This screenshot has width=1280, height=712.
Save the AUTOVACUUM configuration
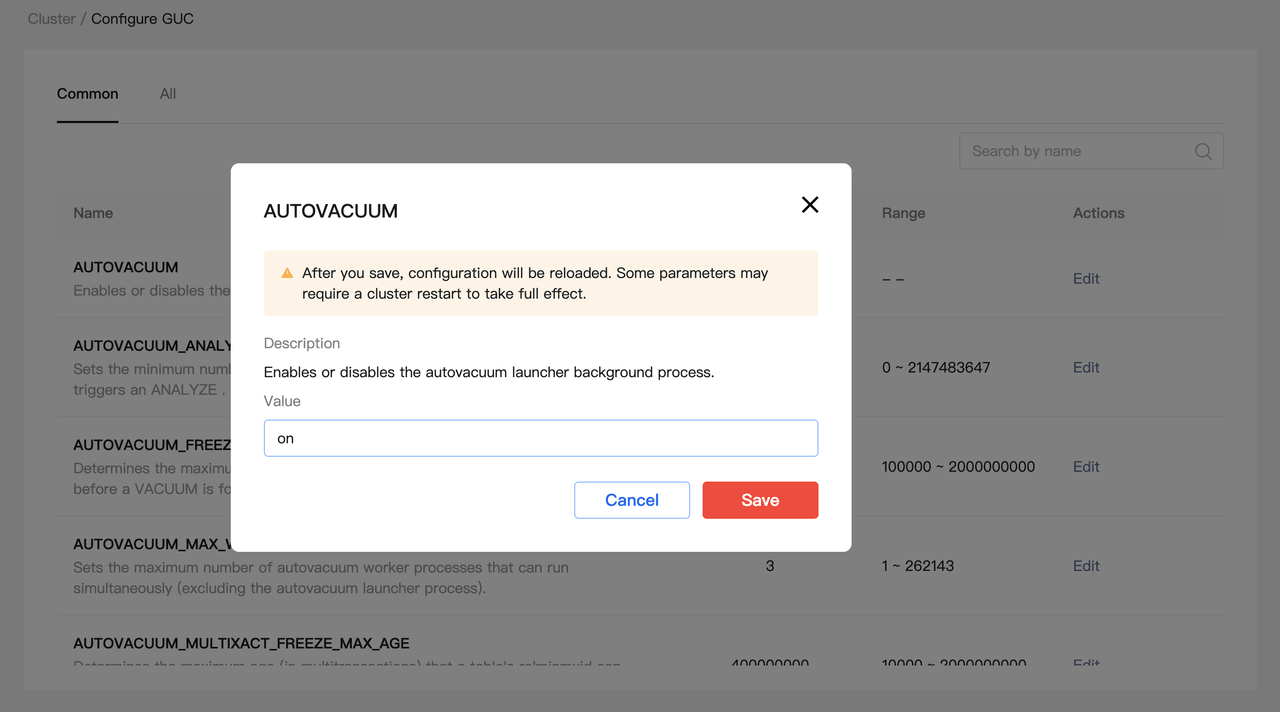pos(760,500)
